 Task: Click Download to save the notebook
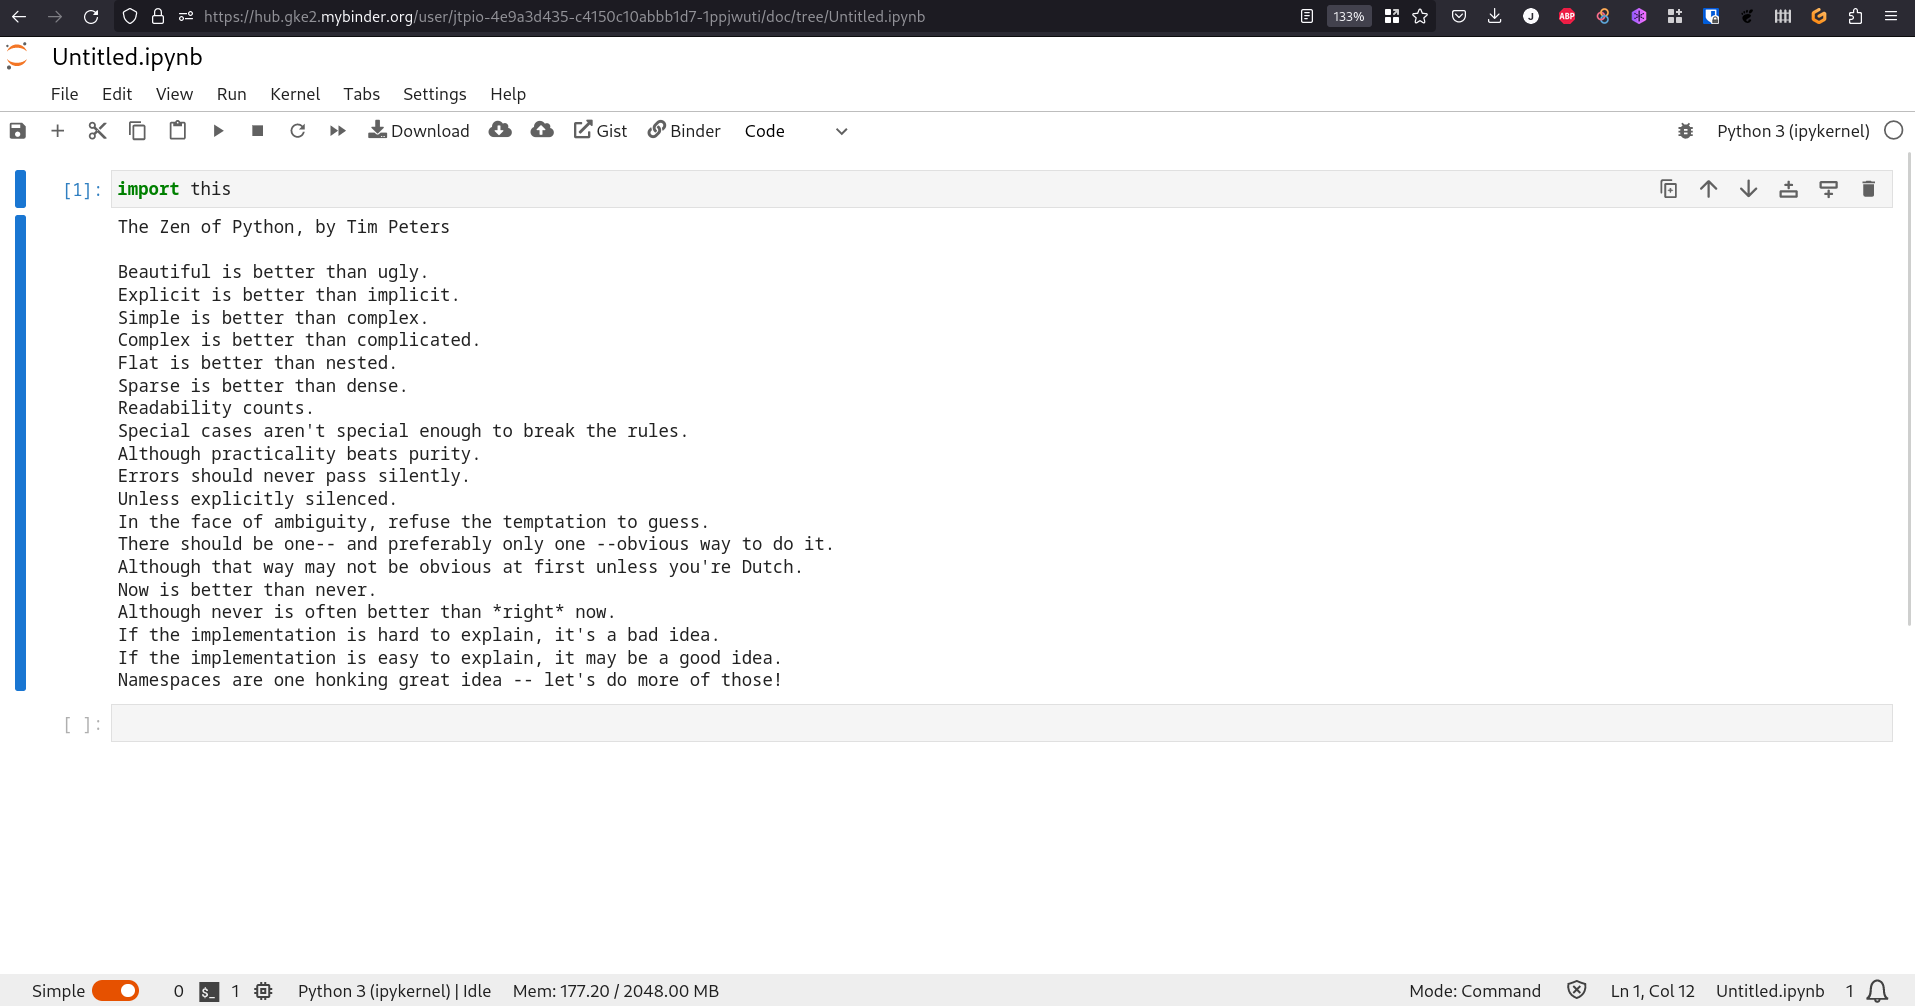419,130
